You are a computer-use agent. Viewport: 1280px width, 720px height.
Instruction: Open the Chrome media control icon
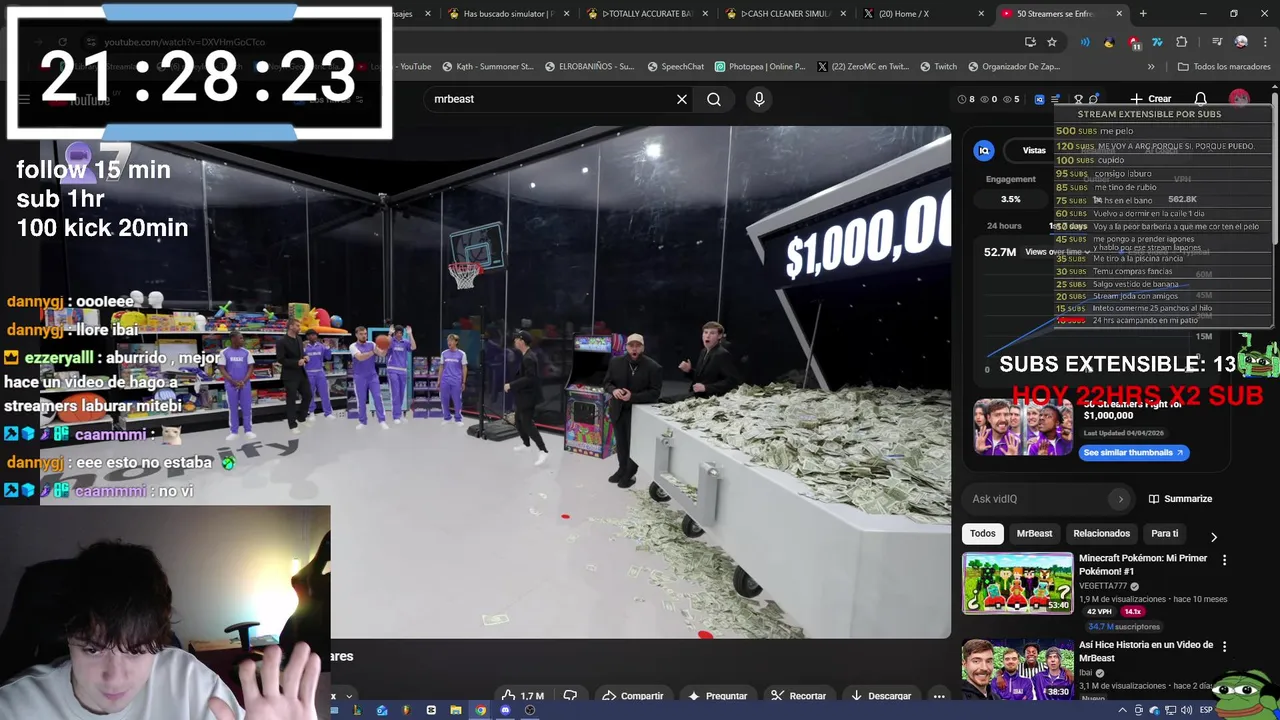1217,42
